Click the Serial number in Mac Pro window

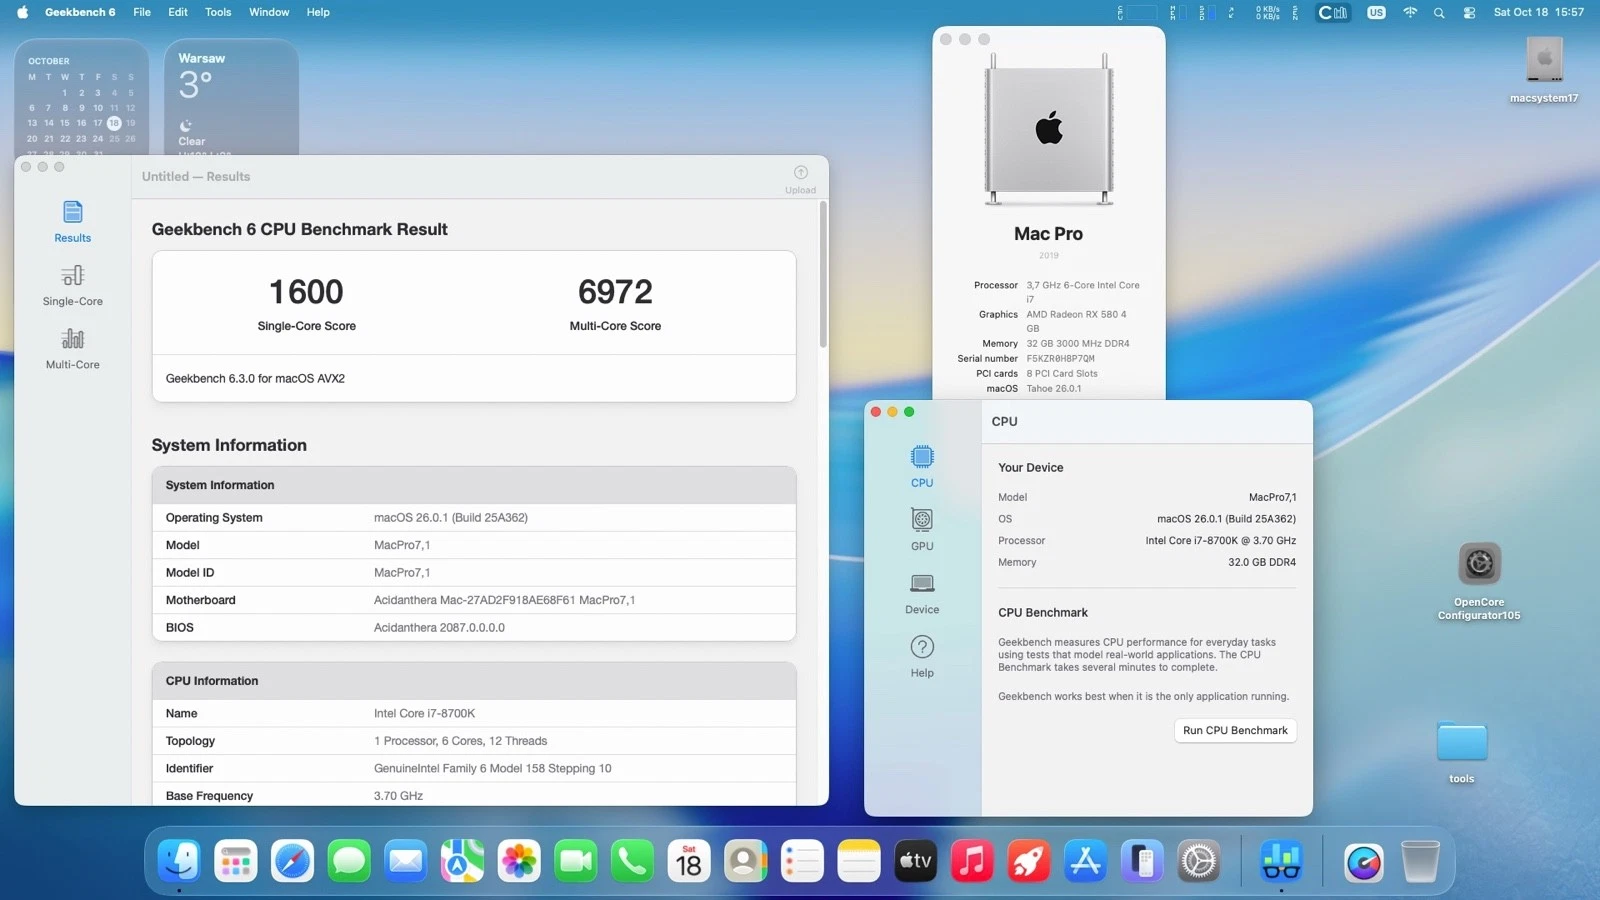(1060, 358)
